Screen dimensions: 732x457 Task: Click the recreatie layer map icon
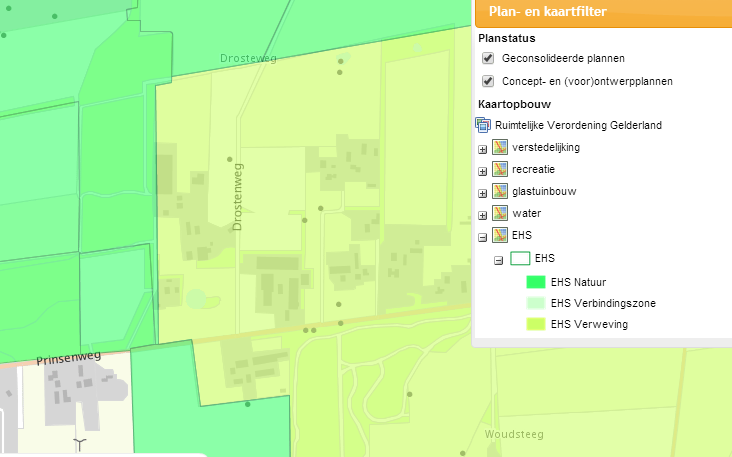[500, 170]
